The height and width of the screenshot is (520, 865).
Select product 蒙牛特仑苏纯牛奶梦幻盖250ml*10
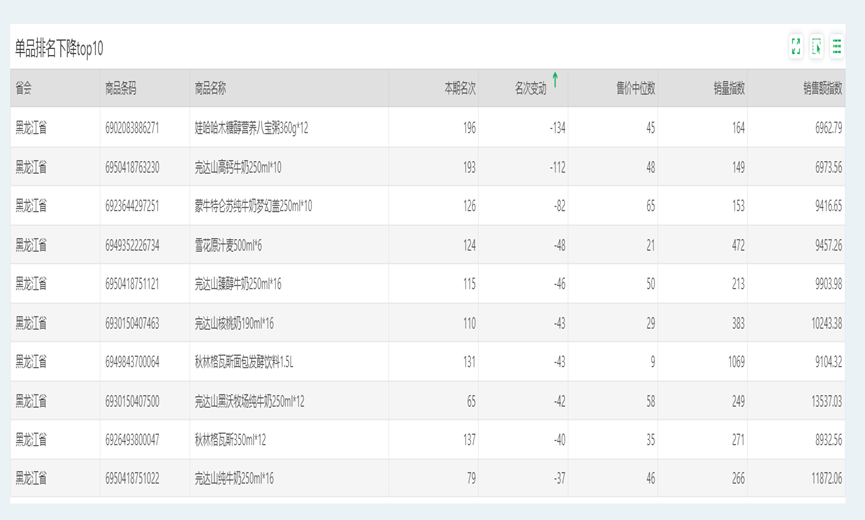click(253, 206)
